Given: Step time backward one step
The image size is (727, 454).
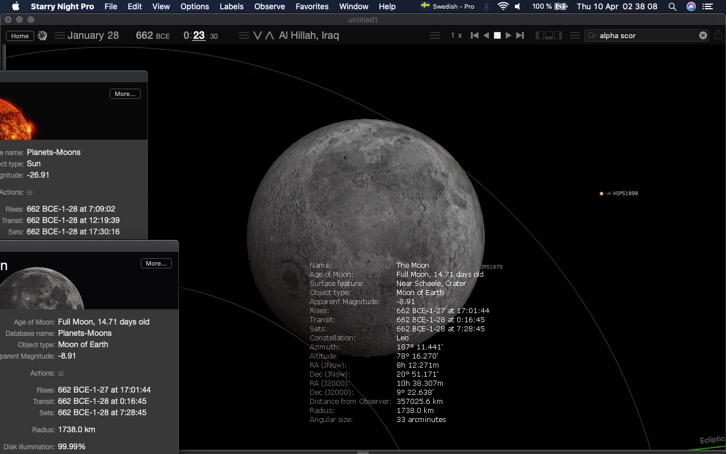Looking at the screenshot, I should pyautogui.click(x=474, y=36).
